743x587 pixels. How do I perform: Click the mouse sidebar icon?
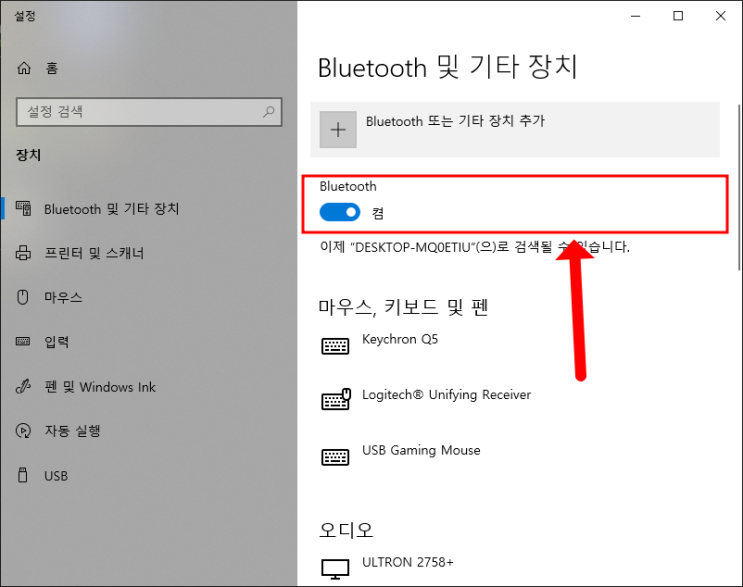click(23, 297)
